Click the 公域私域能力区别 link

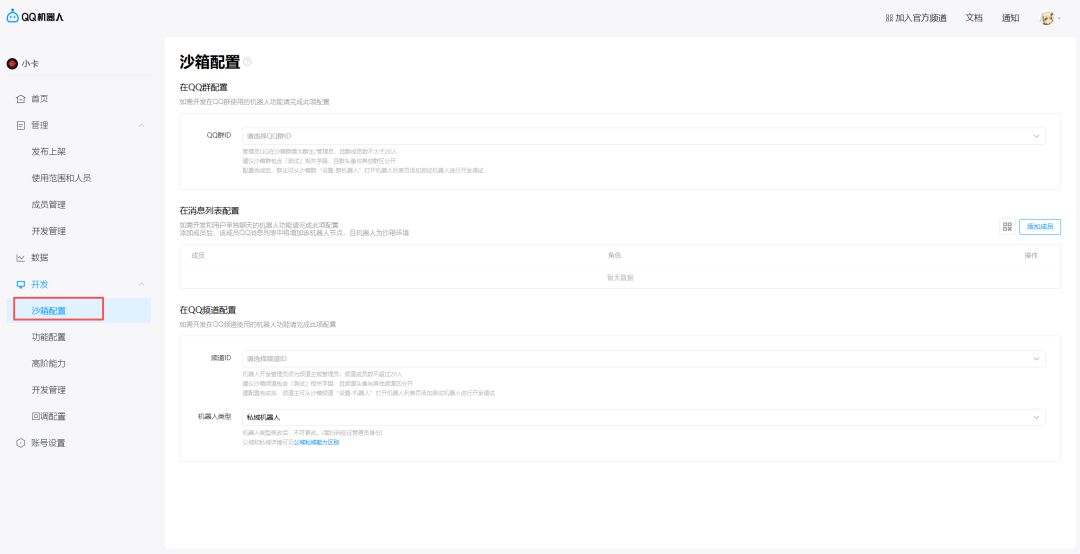point(316,442)
